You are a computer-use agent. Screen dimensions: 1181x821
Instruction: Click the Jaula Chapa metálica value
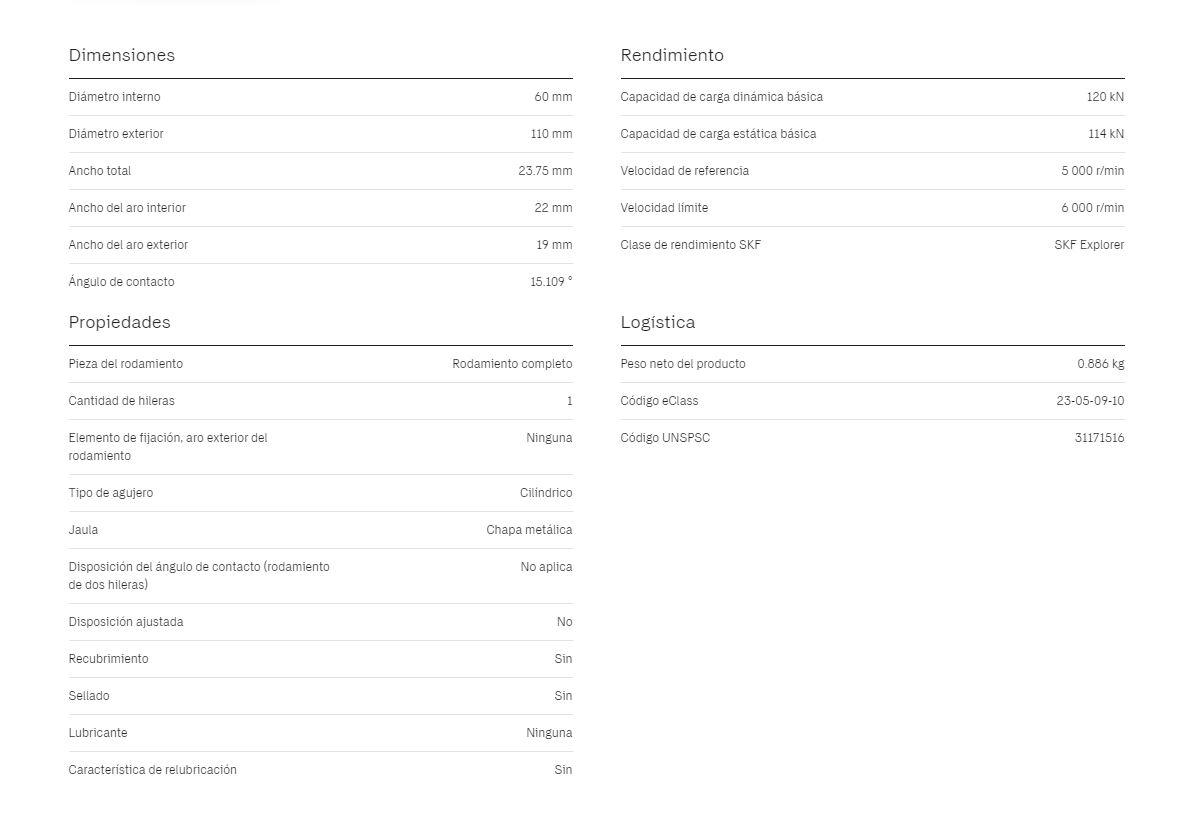(x=529, y=530)
